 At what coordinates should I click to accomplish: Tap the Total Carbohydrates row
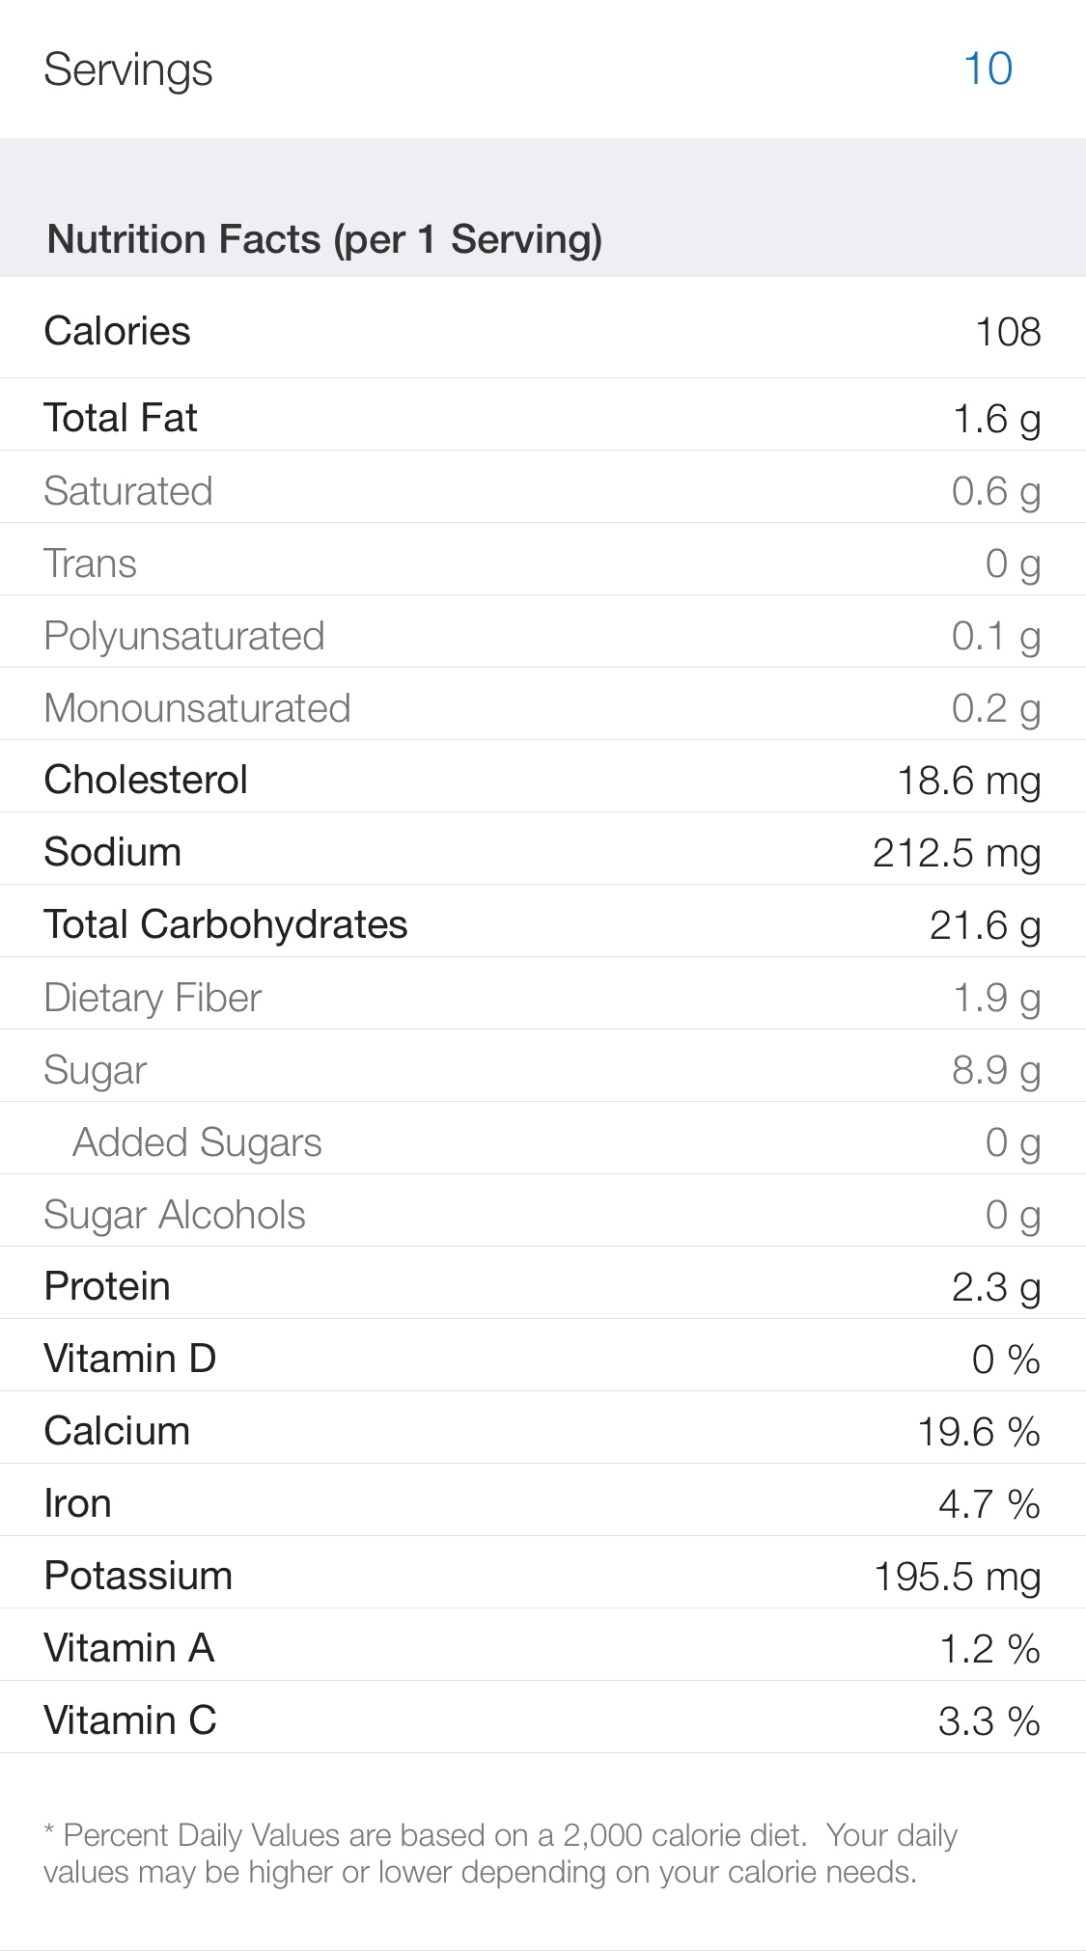tap(543, 925)
